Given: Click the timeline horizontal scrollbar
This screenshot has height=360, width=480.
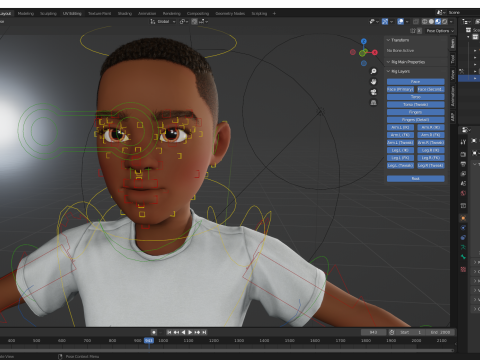Looking at the screenshot, I should (227, 351).
